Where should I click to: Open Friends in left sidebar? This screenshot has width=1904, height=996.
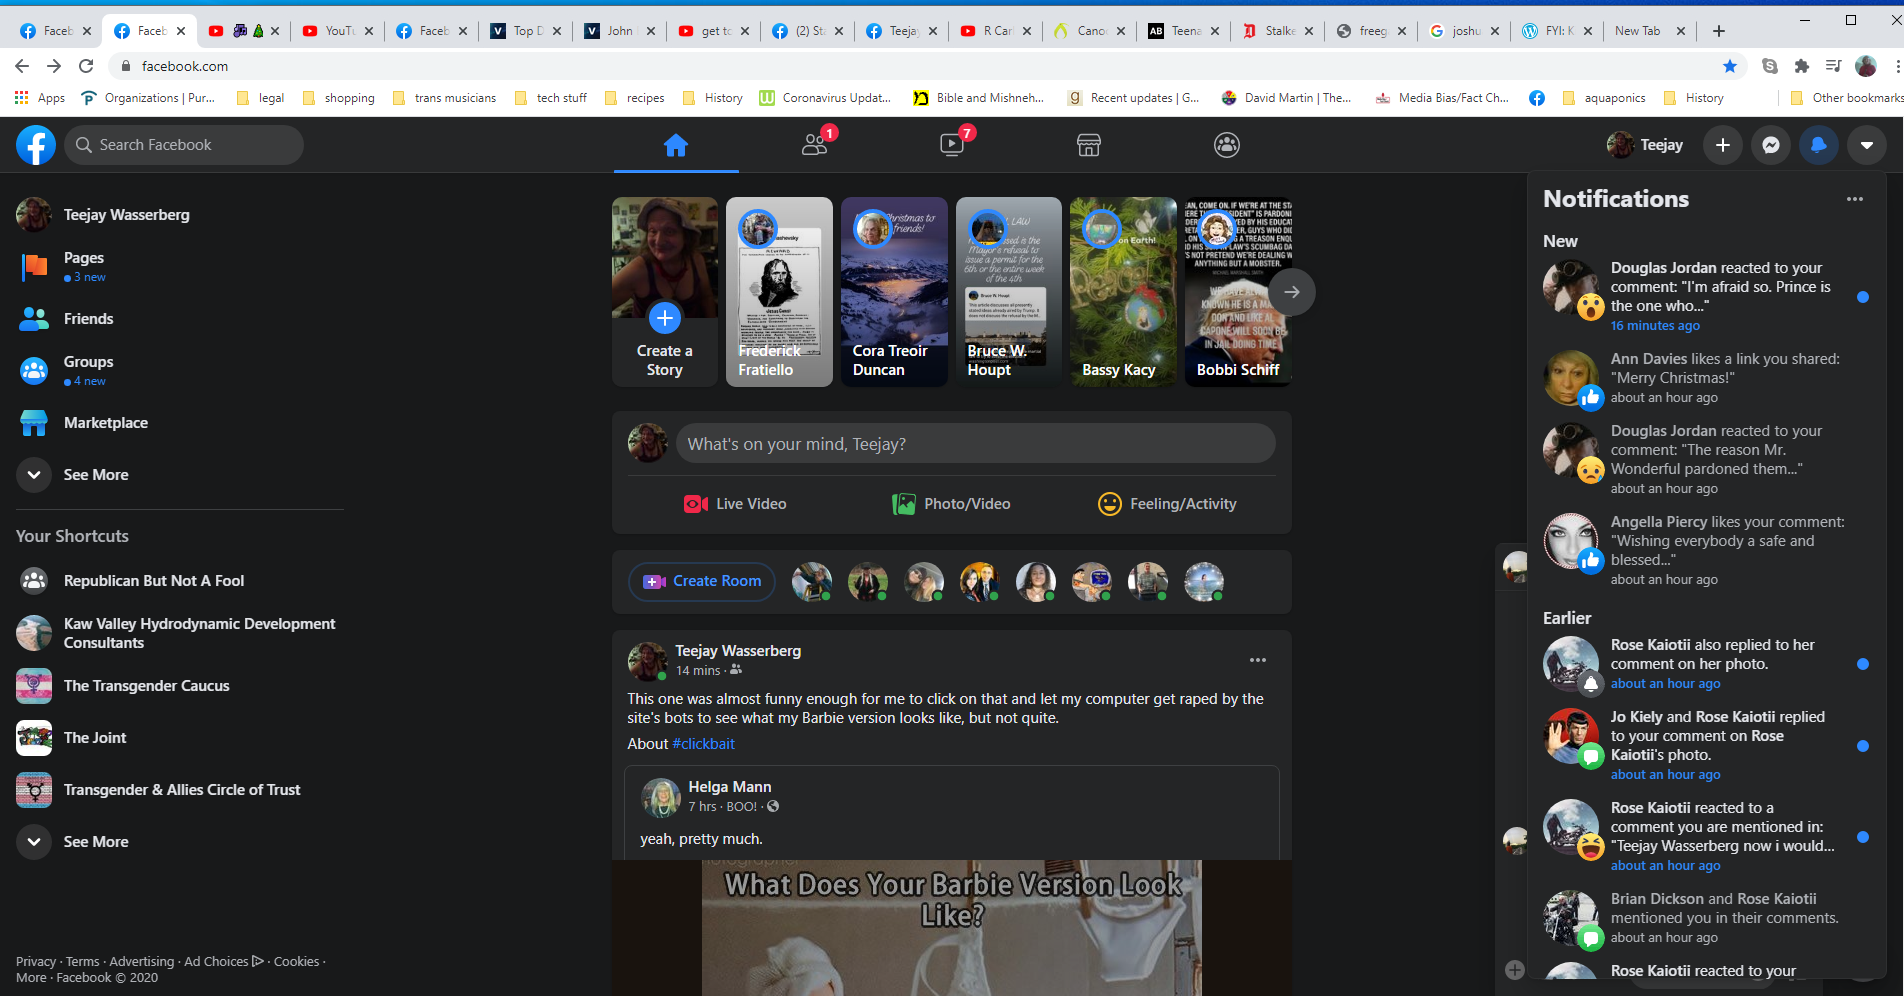pyautogui.click(x=180, y=319)
